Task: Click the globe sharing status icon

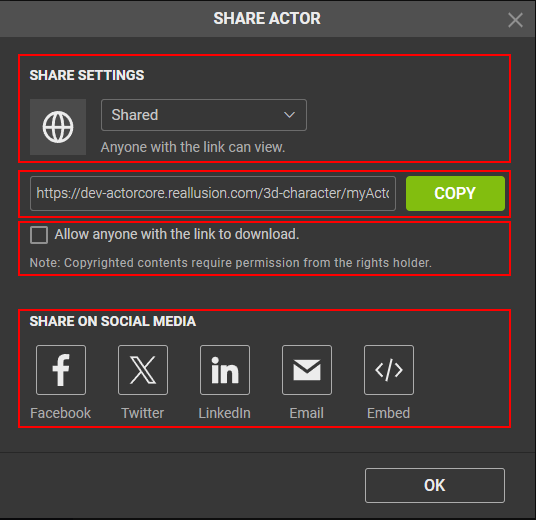Action: click(x=58, y=127)
